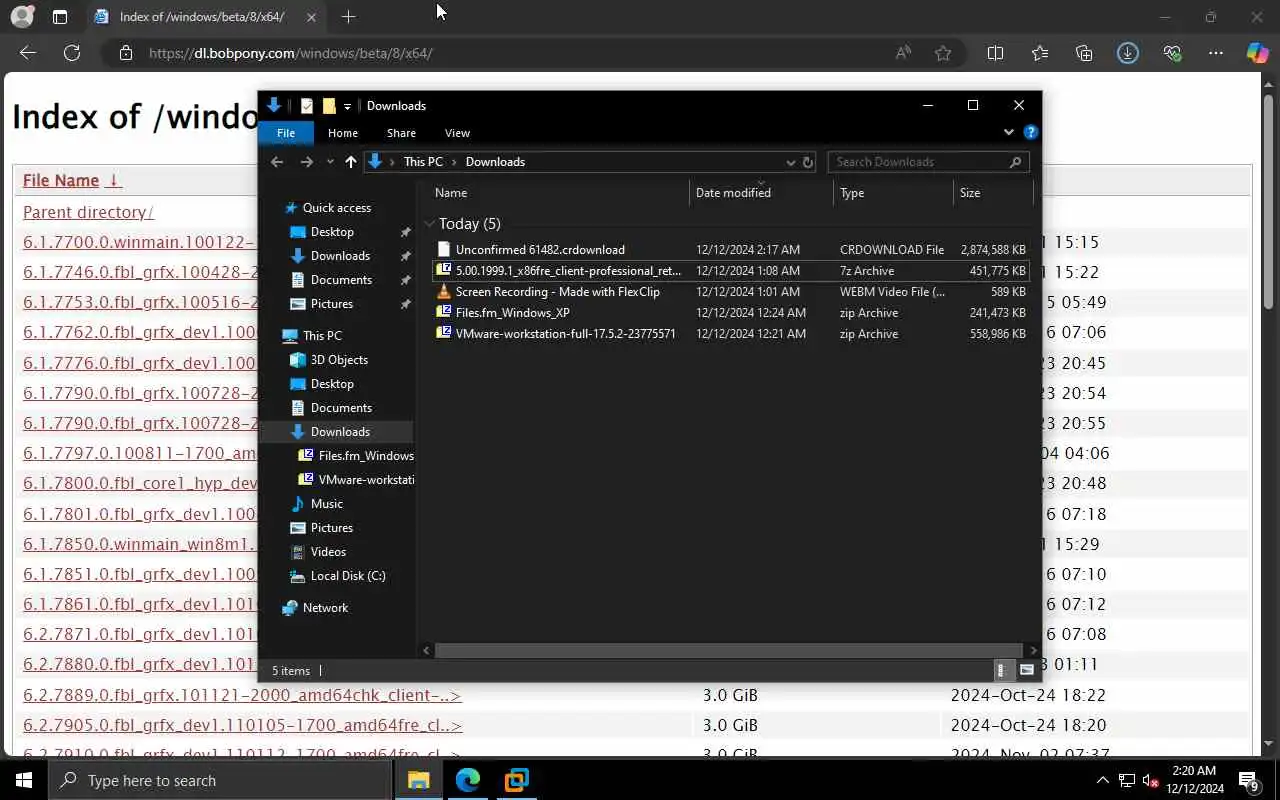This screenshot has height=800, width=1280.
Task: Expand chevron after This PC breadcrumb
Action: click(x=455, y=162)
